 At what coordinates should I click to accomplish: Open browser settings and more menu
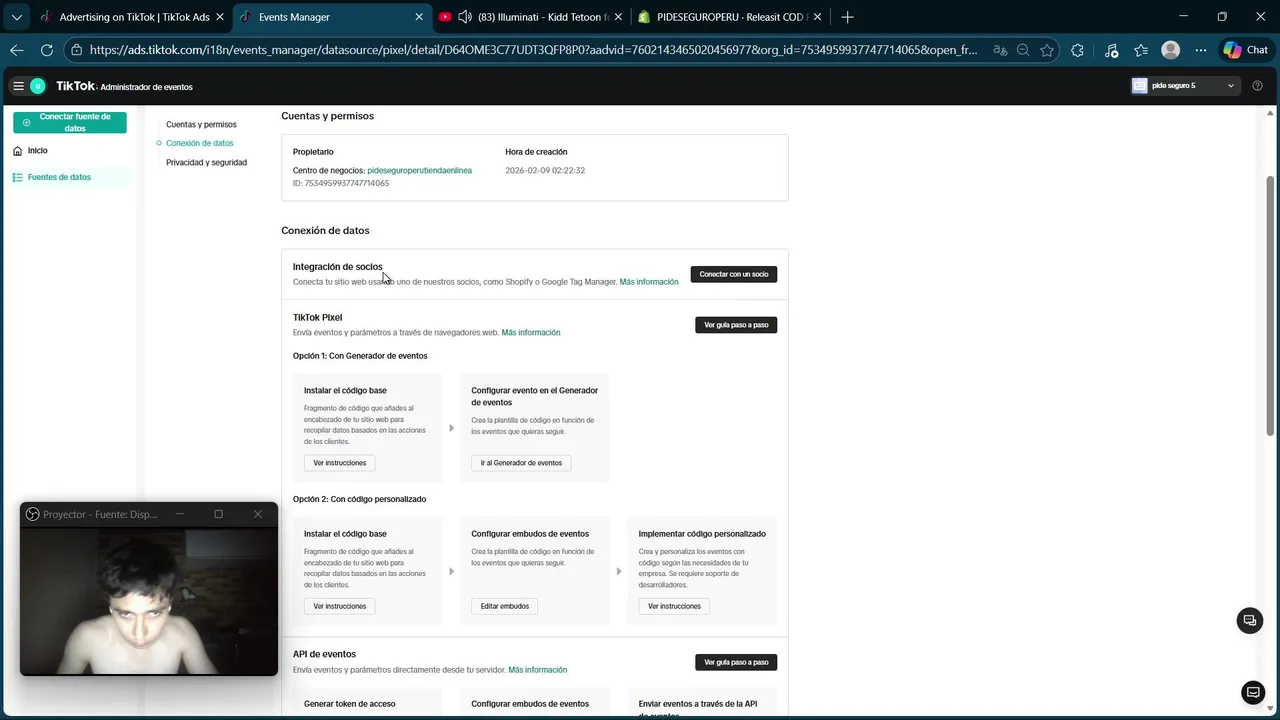pos(1201,50)
